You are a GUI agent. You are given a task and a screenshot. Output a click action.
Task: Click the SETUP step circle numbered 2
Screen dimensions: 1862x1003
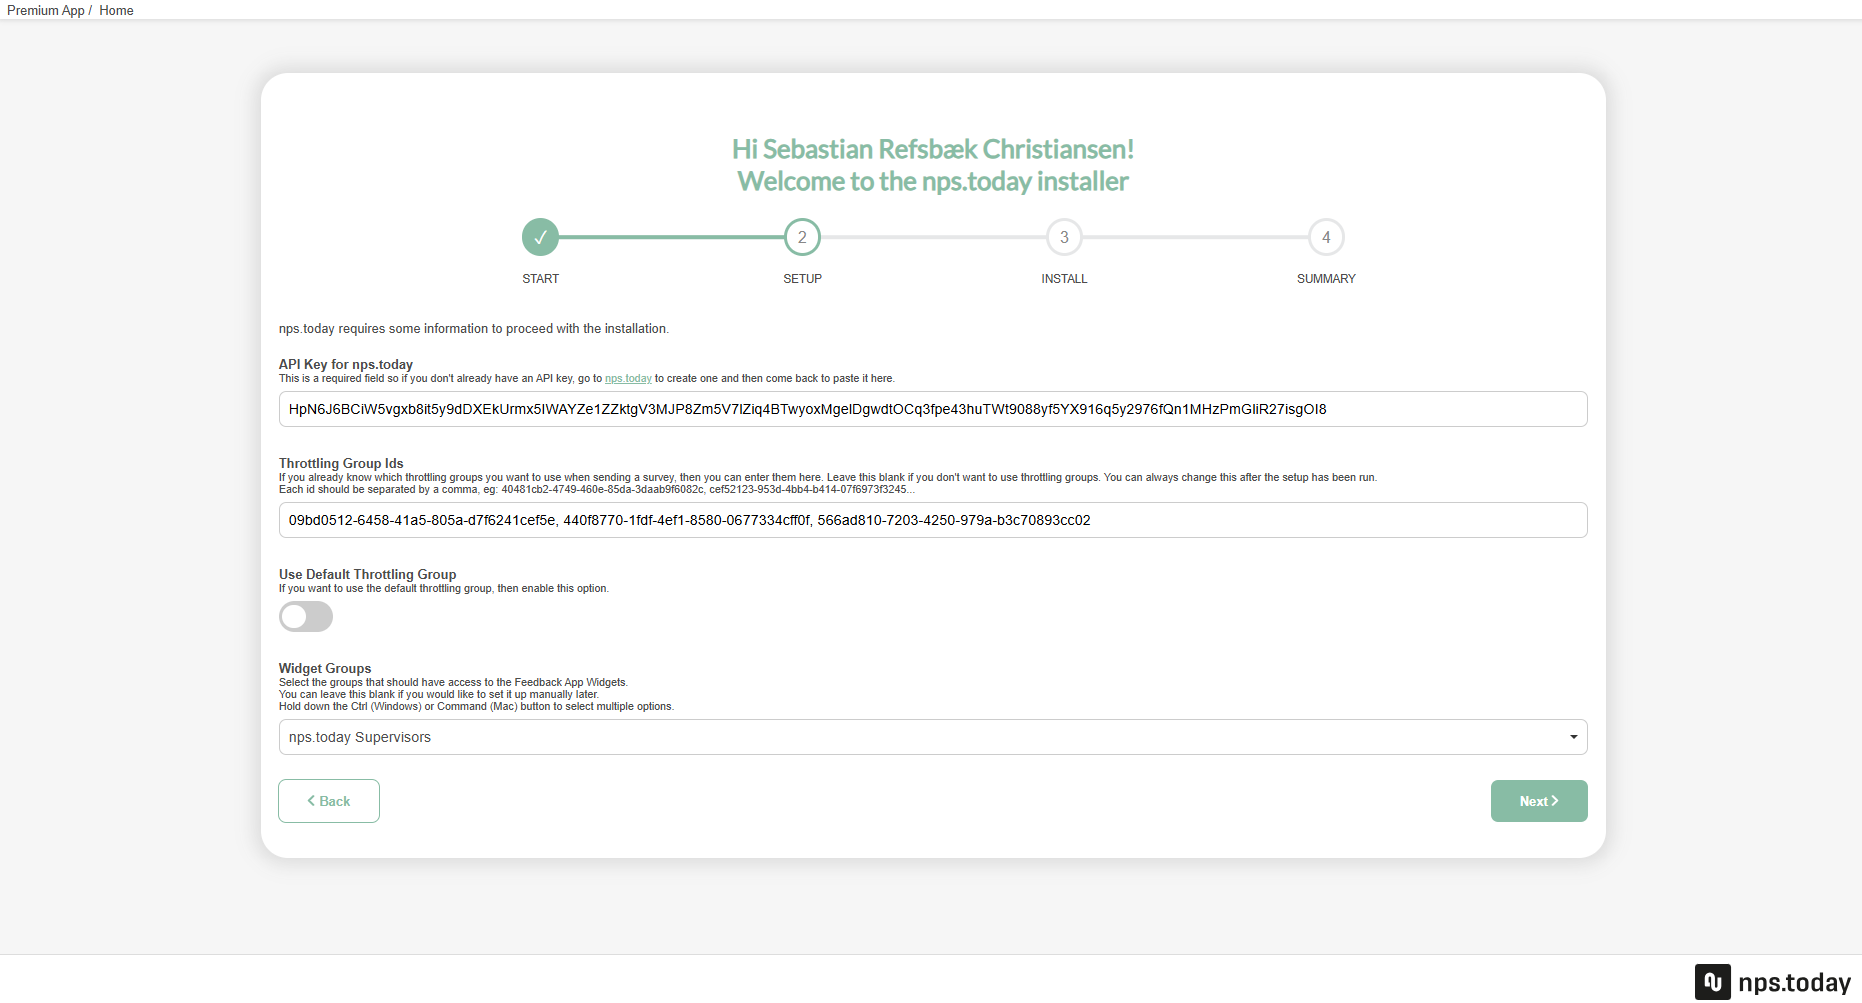tap(802, 237)
